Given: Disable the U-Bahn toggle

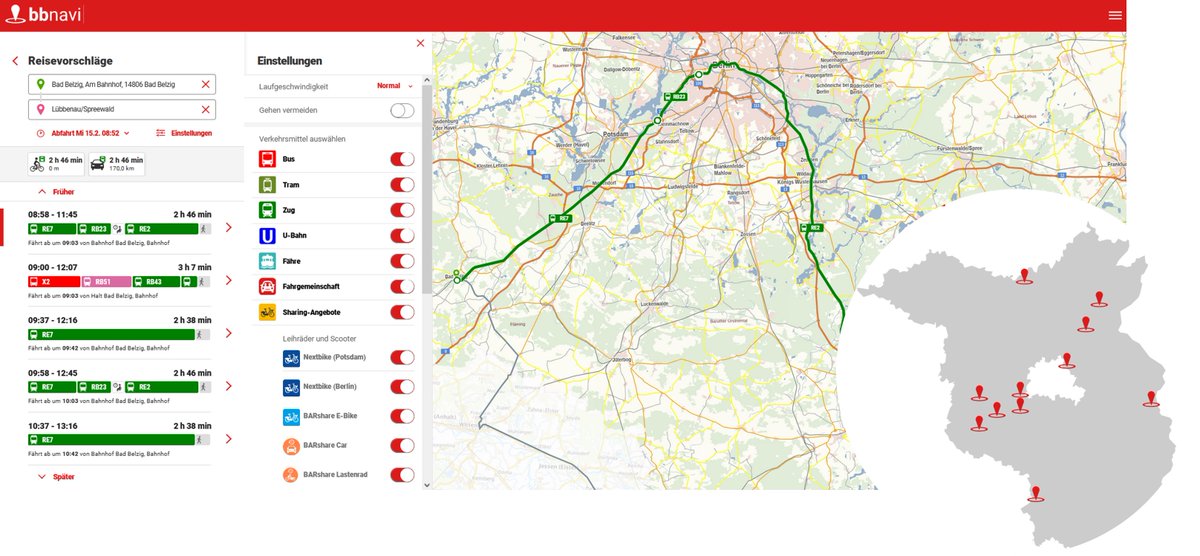Looking at the screenshot, I should 402,236.
